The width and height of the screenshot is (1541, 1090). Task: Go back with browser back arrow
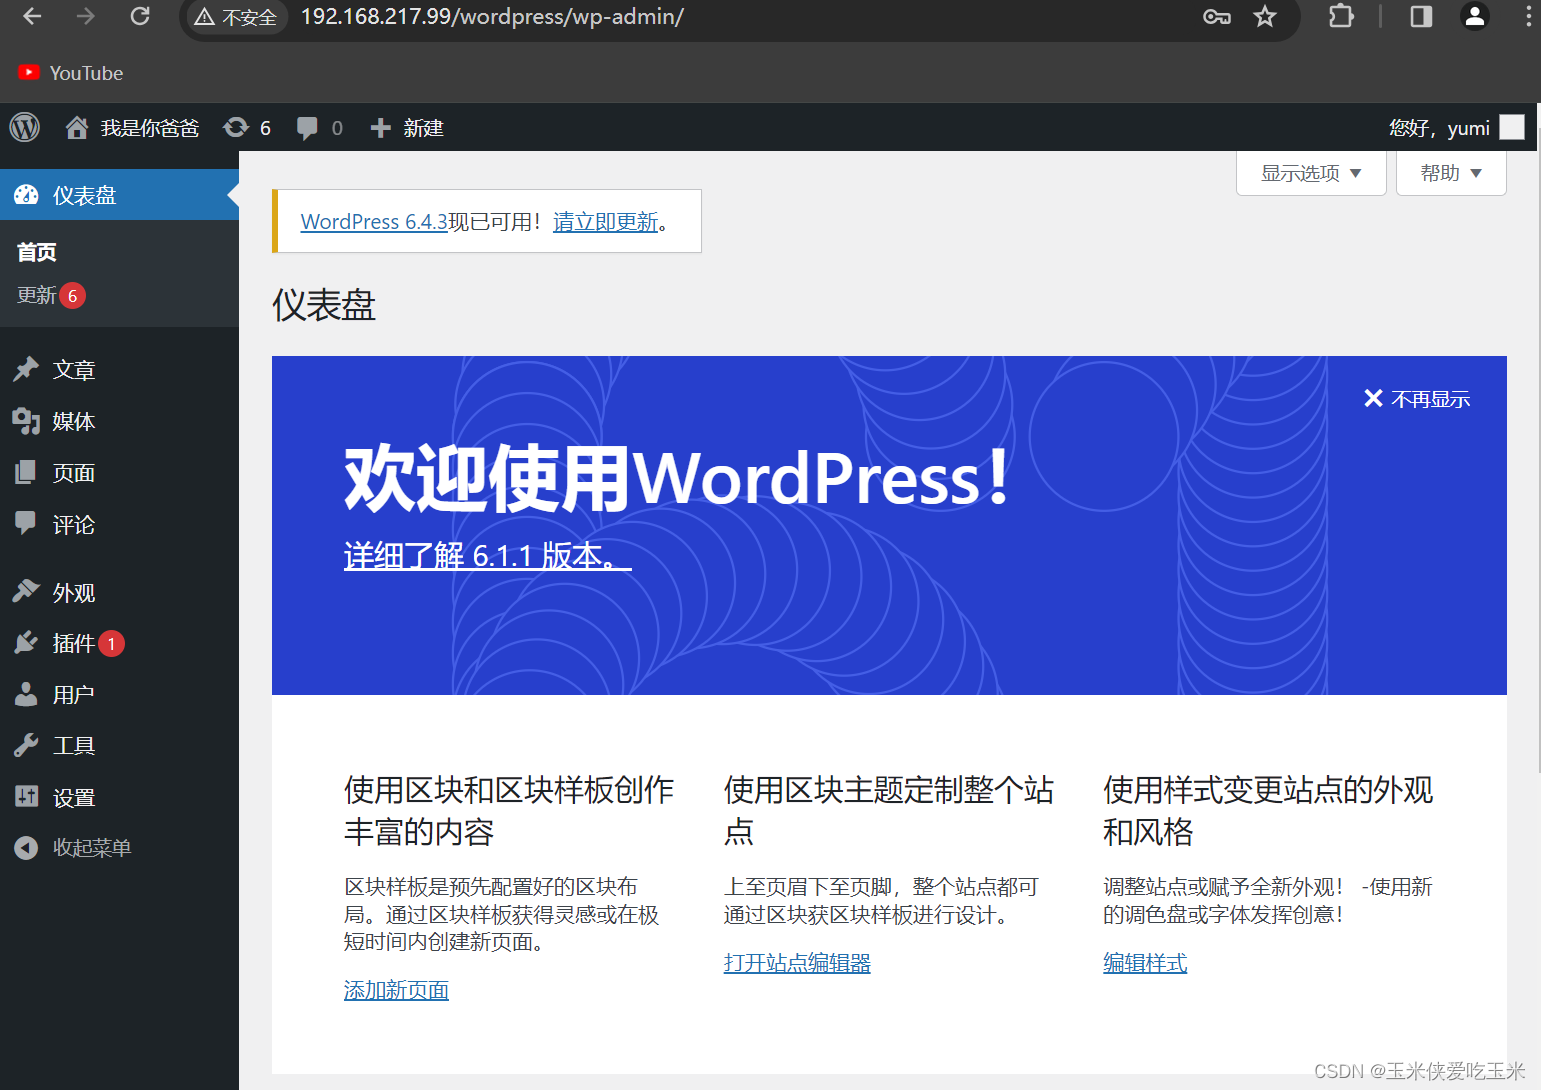32,16
